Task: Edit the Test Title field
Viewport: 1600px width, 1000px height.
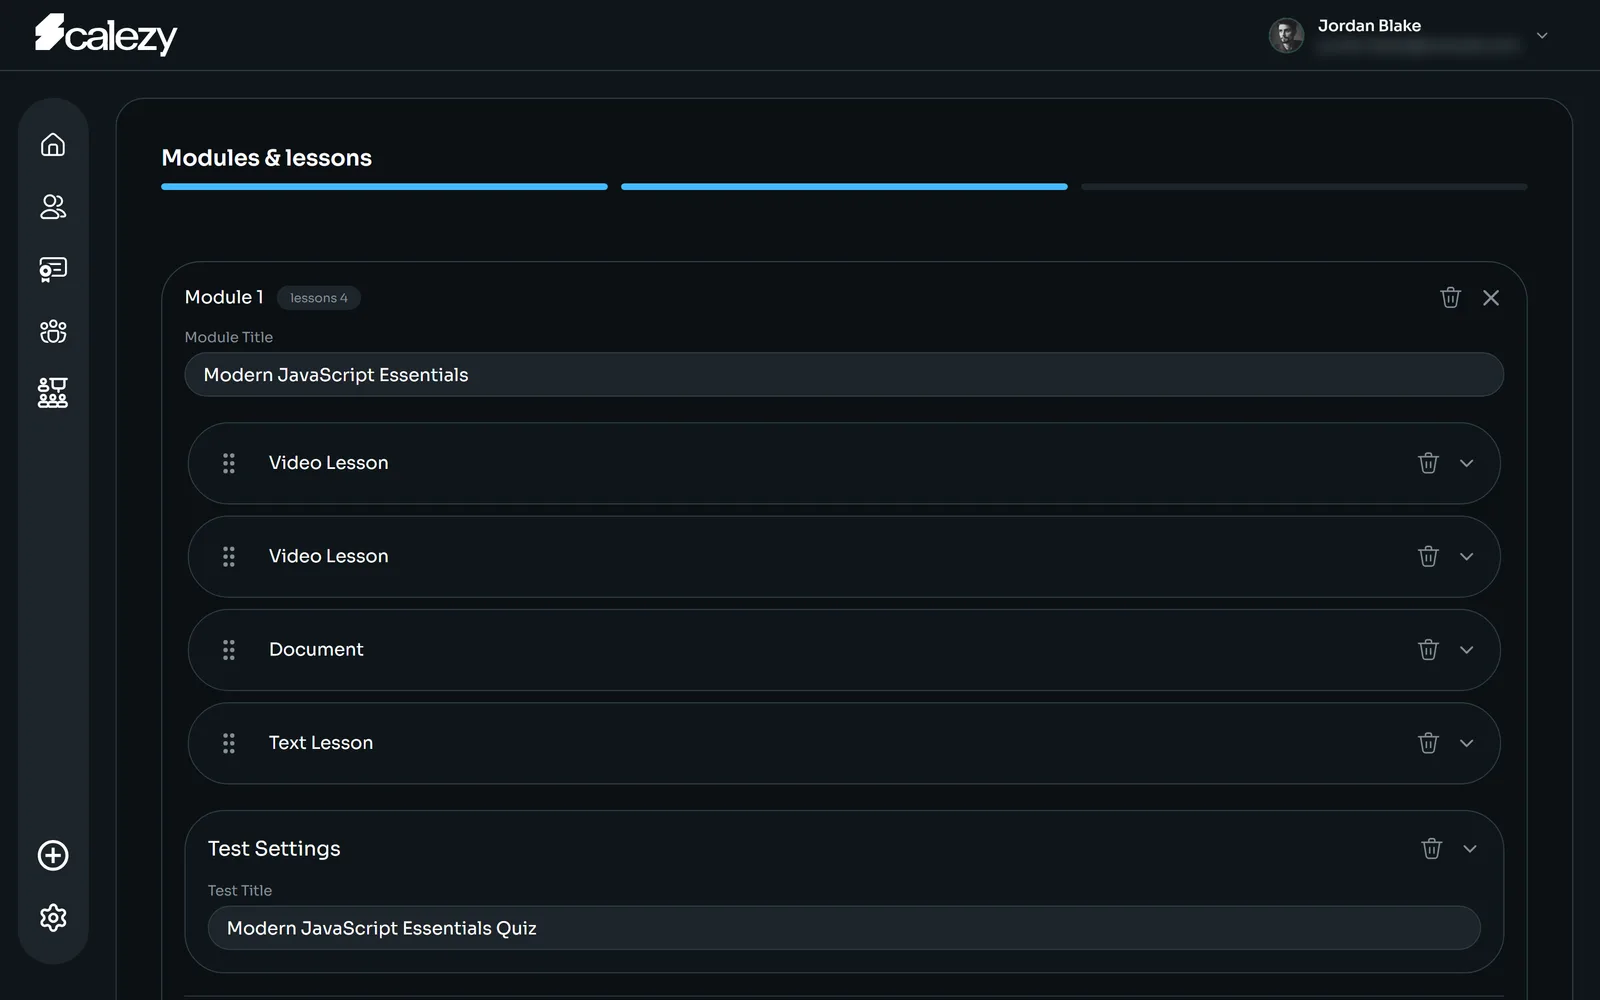Action: click(844, 928)
